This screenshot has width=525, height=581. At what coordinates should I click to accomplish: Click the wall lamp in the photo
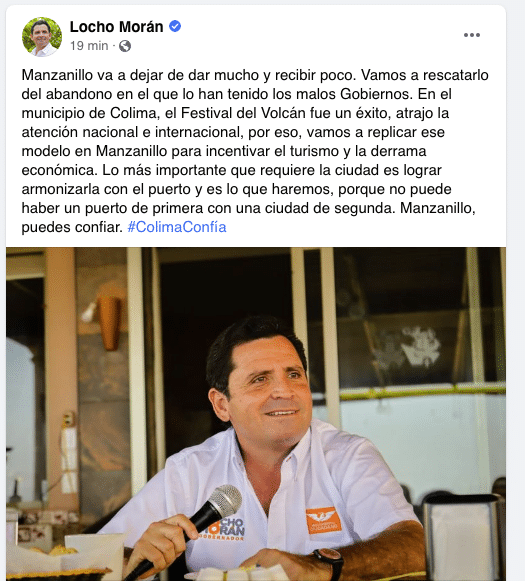tap(107, 321)
